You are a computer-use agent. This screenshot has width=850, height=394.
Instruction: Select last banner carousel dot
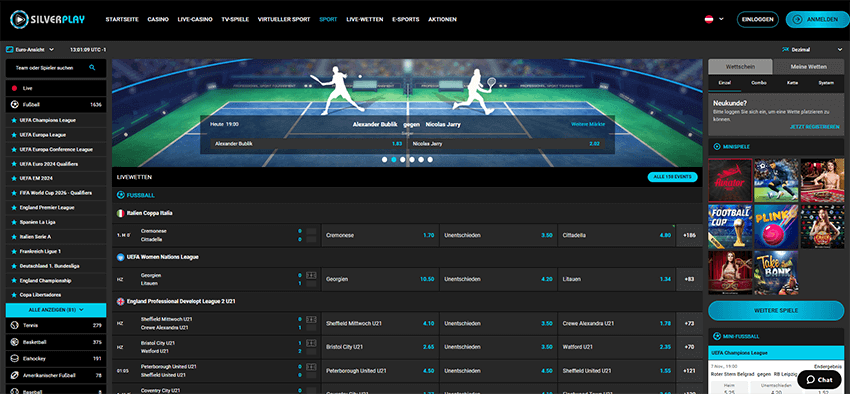point(430,160)
